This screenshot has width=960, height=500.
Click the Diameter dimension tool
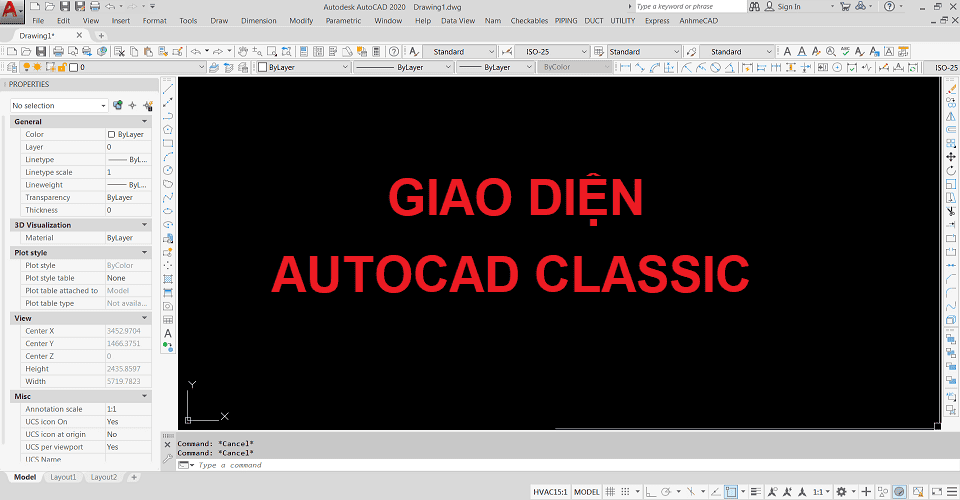click(x=715, y=67)
